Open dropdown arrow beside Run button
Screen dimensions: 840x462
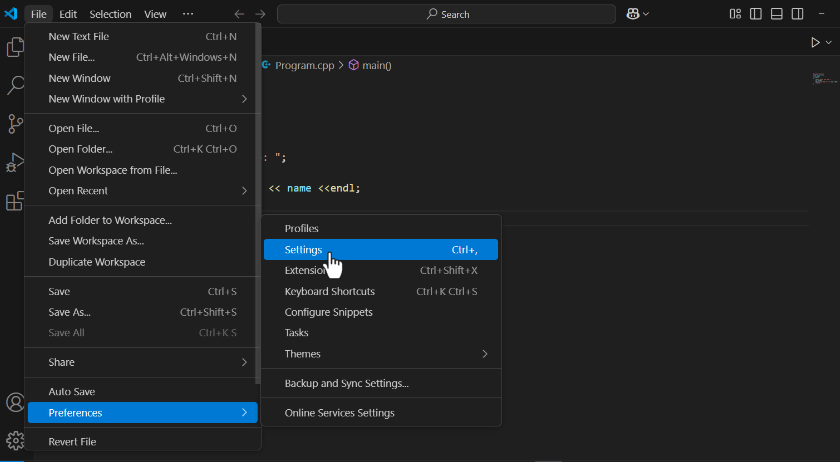point(829,42)
